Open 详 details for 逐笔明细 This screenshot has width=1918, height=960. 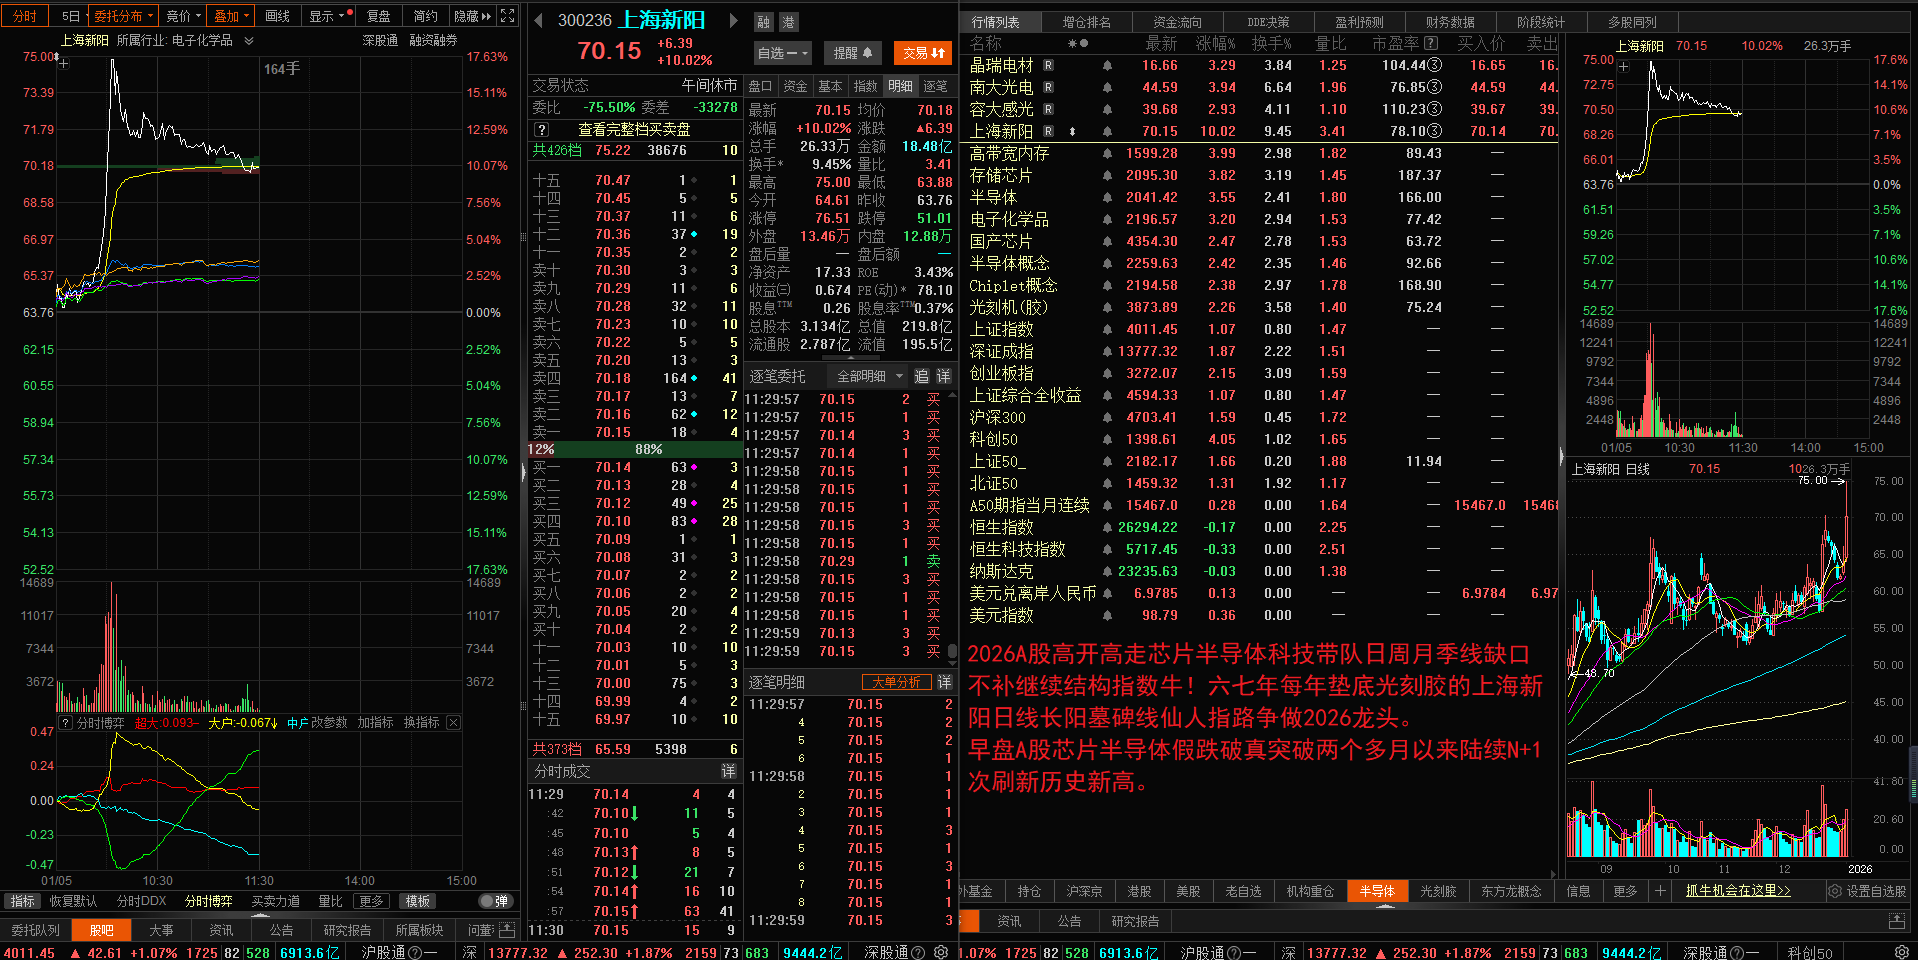[944, 682]
